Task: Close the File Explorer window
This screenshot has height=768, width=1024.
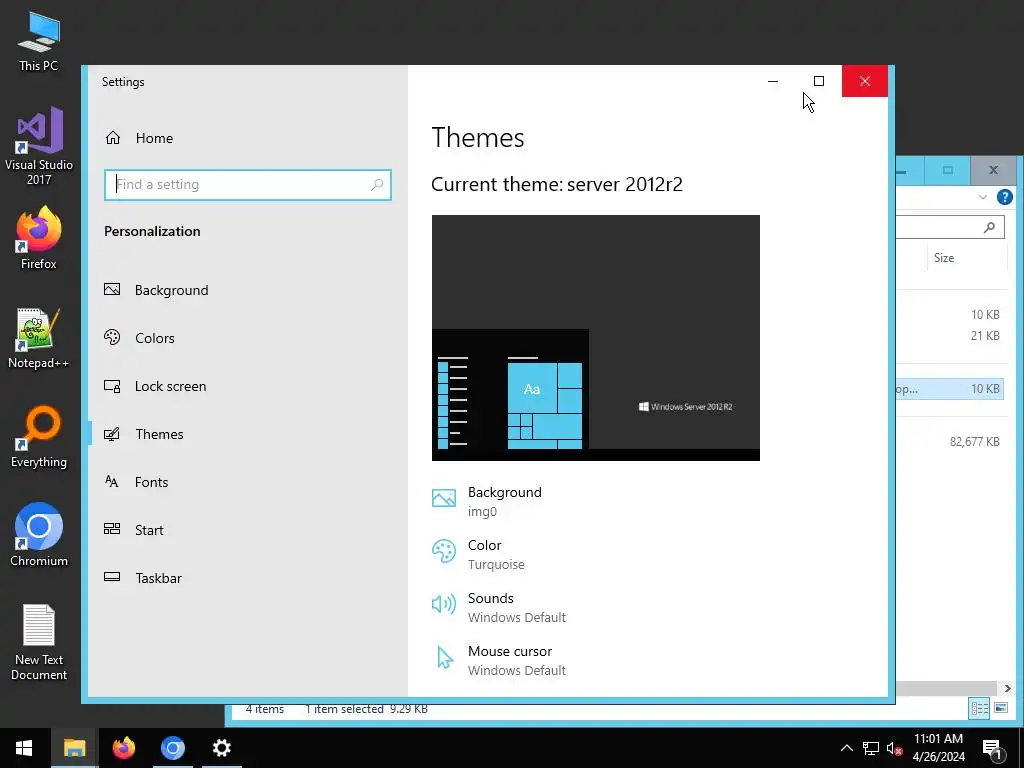Action: pyautogui.click(x=993, y=170)
